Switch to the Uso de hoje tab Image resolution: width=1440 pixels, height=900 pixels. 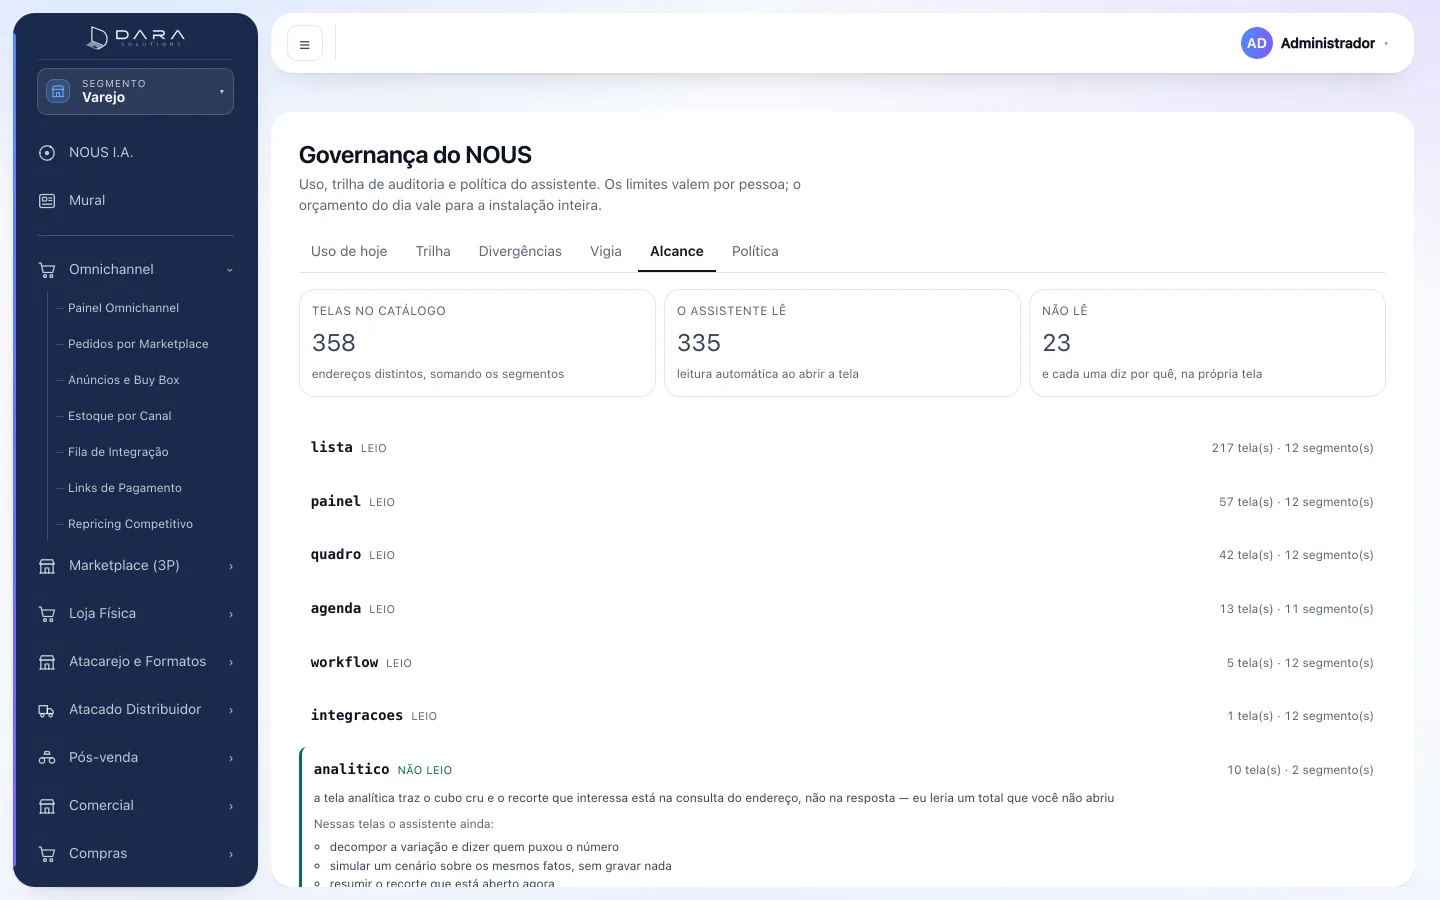(x=349, y=251)
